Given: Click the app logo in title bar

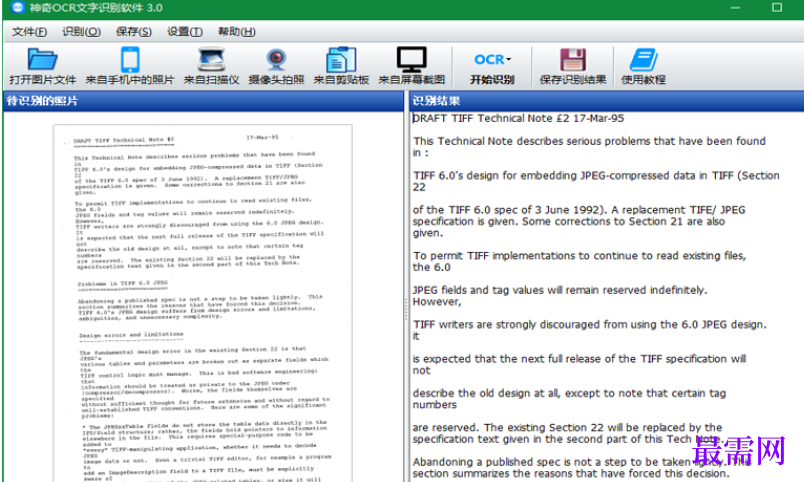Looking at the screenshot, I should (17, 8).
